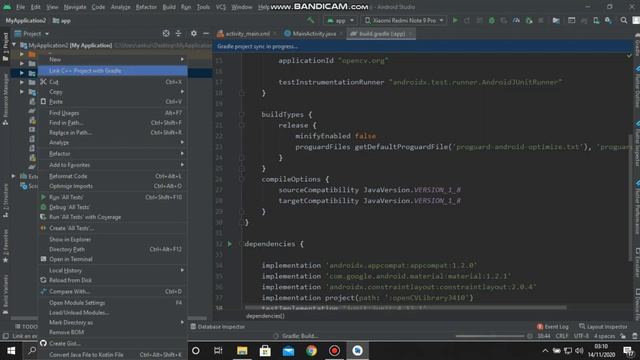The height and width of the screenshot is (360, 640).
Task: Click the CRLF line separator status entry
Action: (x=562, y=336)
